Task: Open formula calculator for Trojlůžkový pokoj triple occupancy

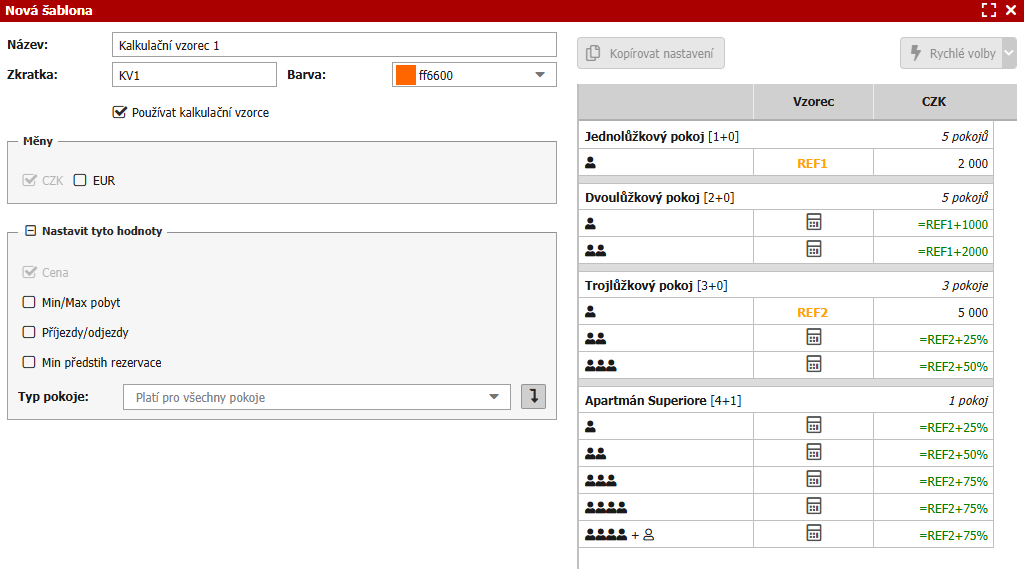Action: coord(813,364)
